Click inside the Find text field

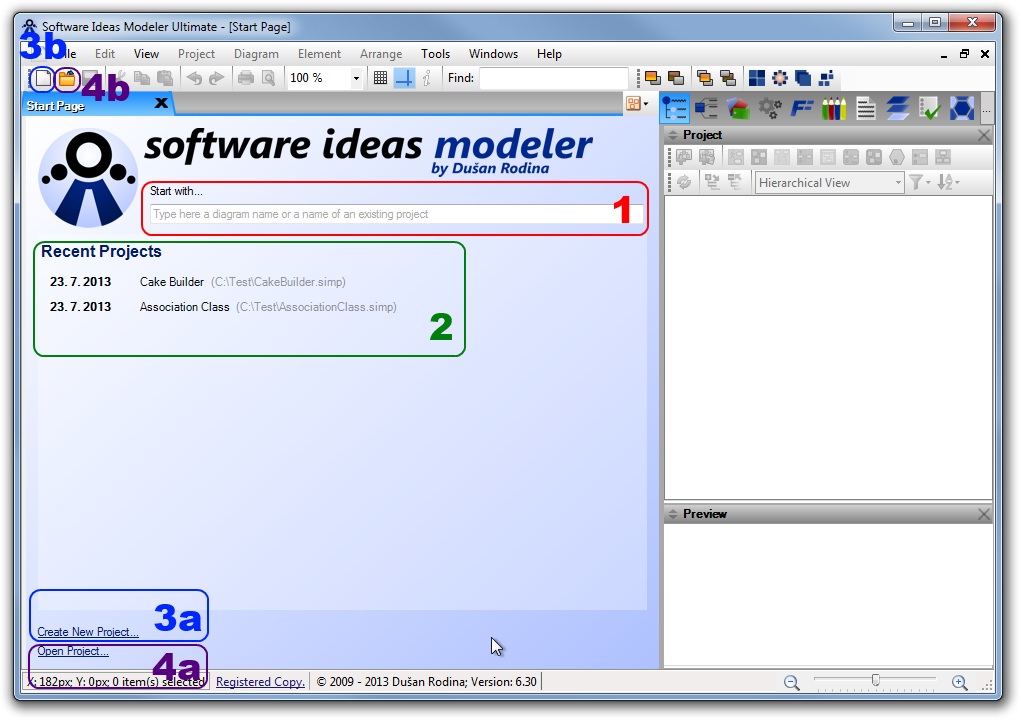coord(553,78)
